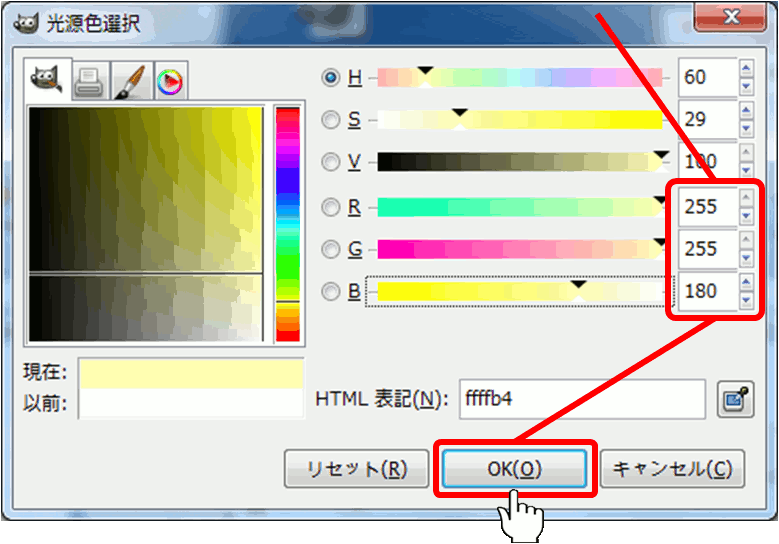Decrease the B value with down arrow
Screen dimensions: 779x544
pos(746,300)
